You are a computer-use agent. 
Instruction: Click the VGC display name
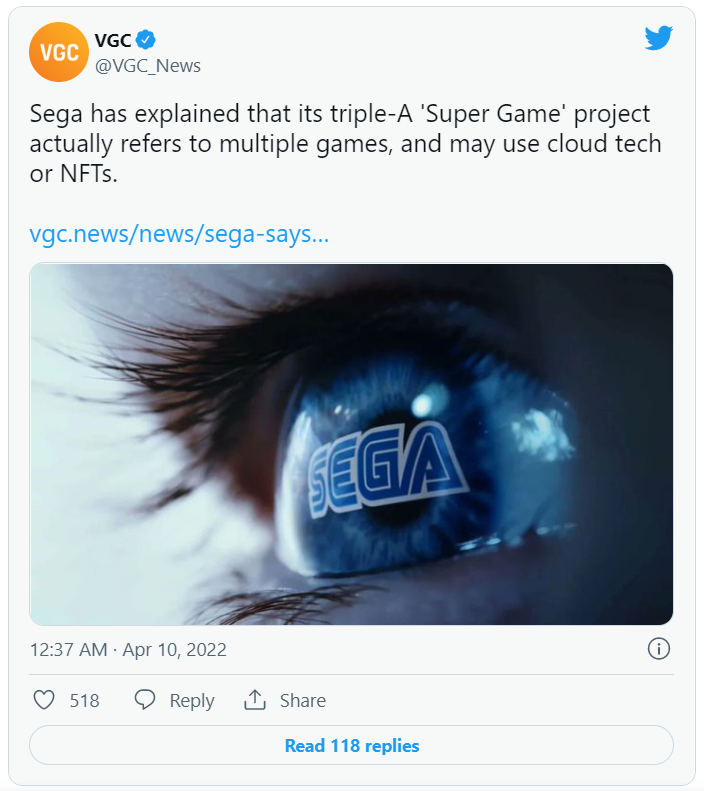coord(112,40)
